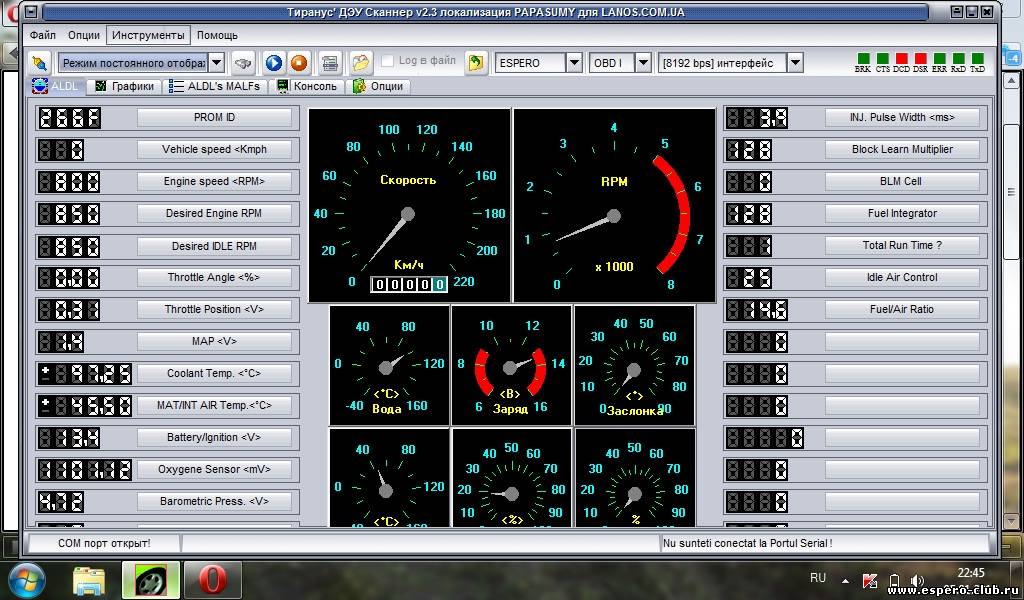Click the device list toolbar icon
The width and height of the screenshot is (1024, 600).
click(x=330, y=63)
